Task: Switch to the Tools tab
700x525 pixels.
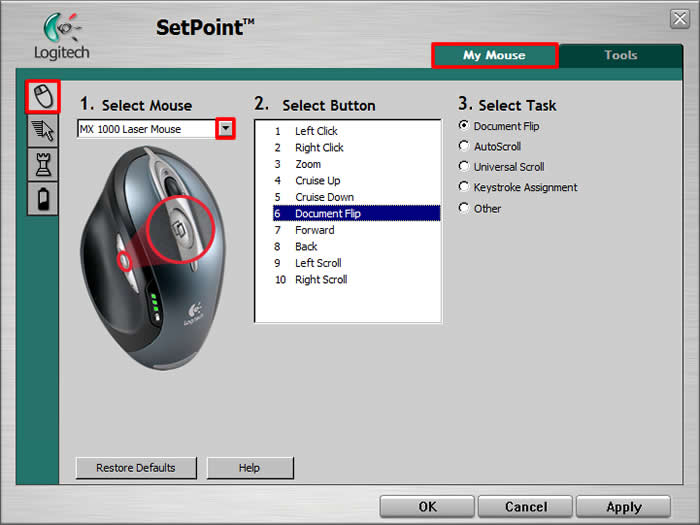Action: (x=620, y=56)
